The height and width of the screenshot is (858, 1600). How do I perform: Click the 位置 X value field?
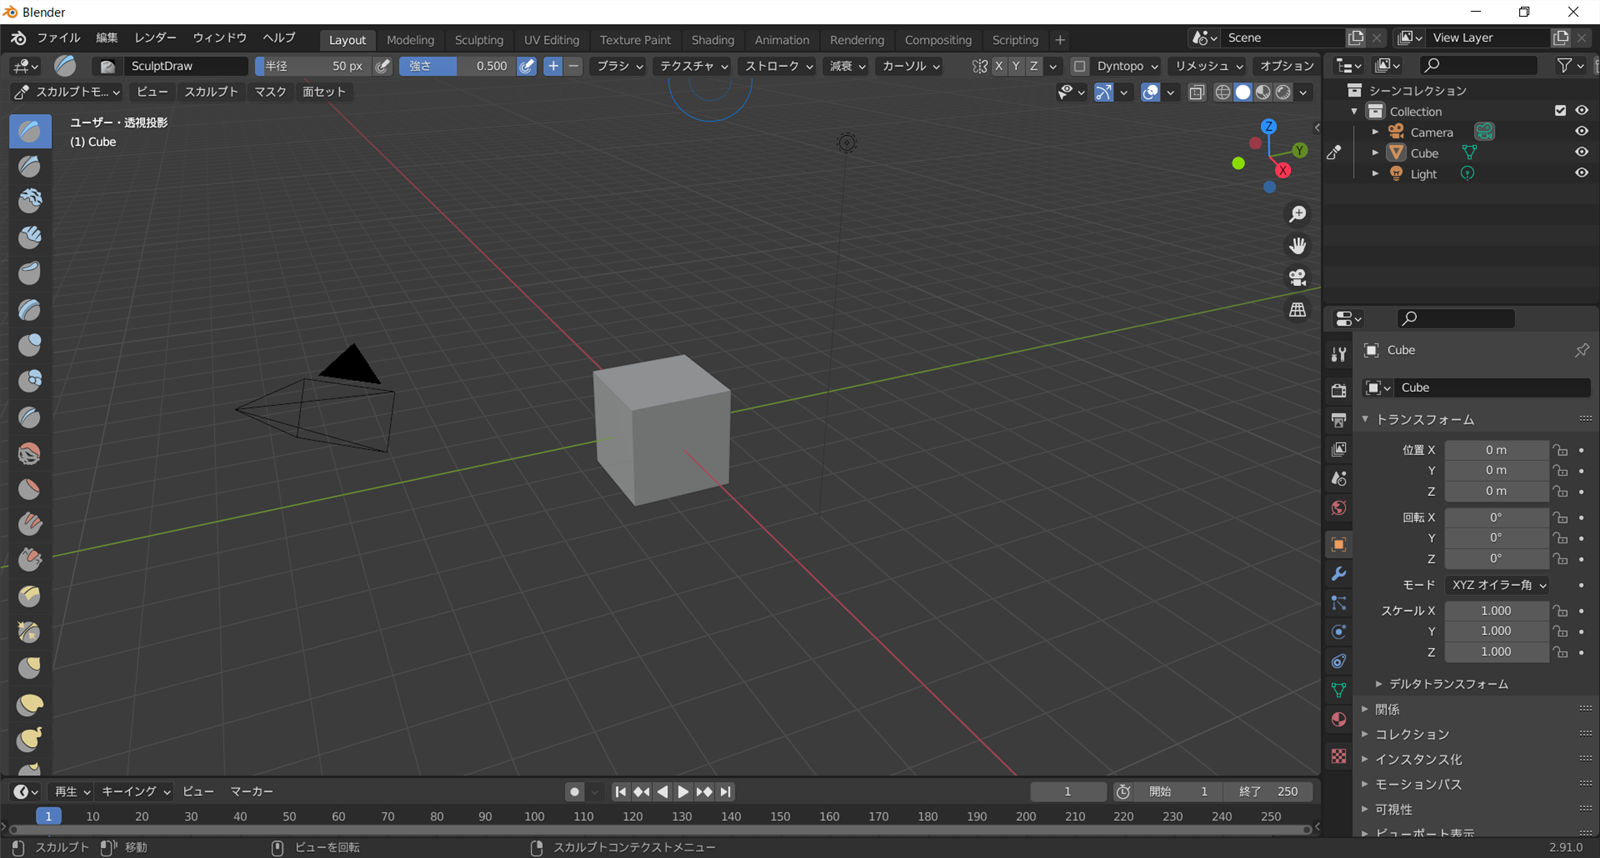[x=1495, y=450]
